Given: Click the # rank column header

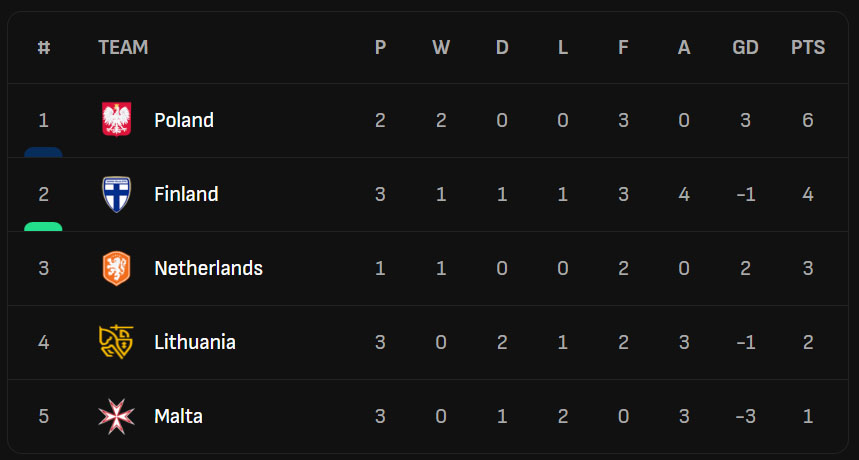Looking at the screenshot, I should coord(44,48).
